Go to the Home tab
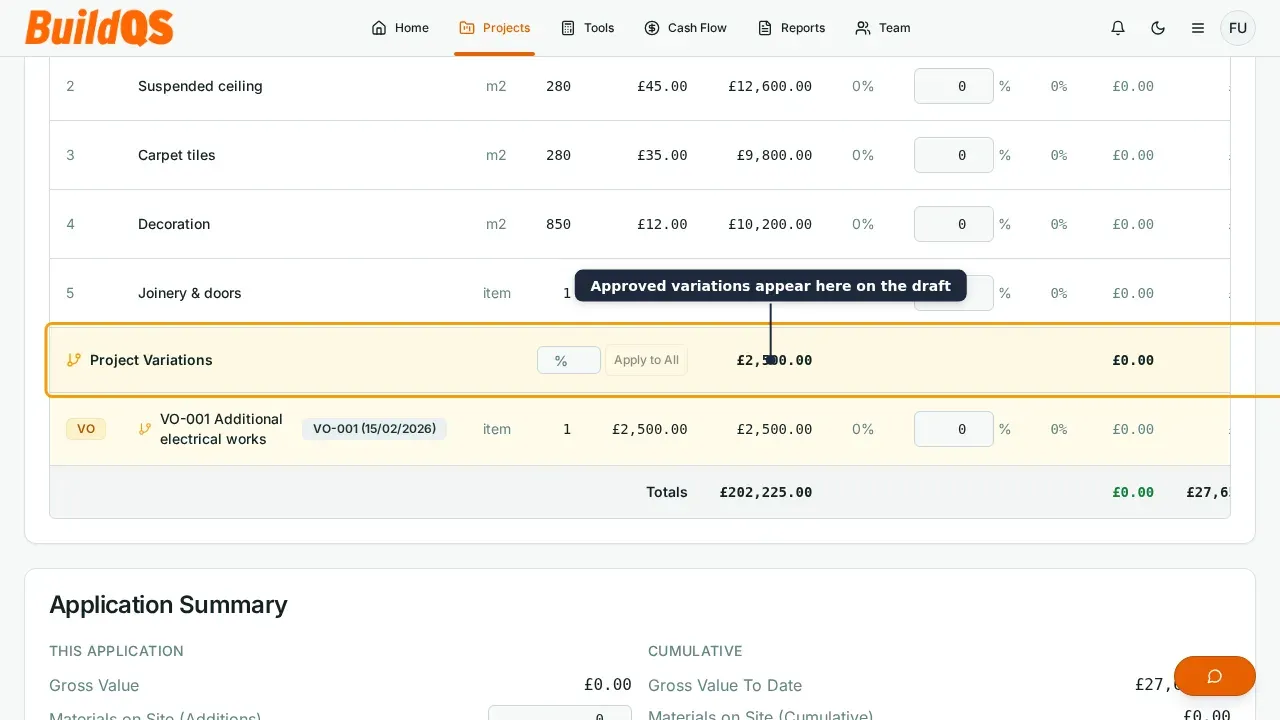The image size is (1280, 720). [400, 28]
